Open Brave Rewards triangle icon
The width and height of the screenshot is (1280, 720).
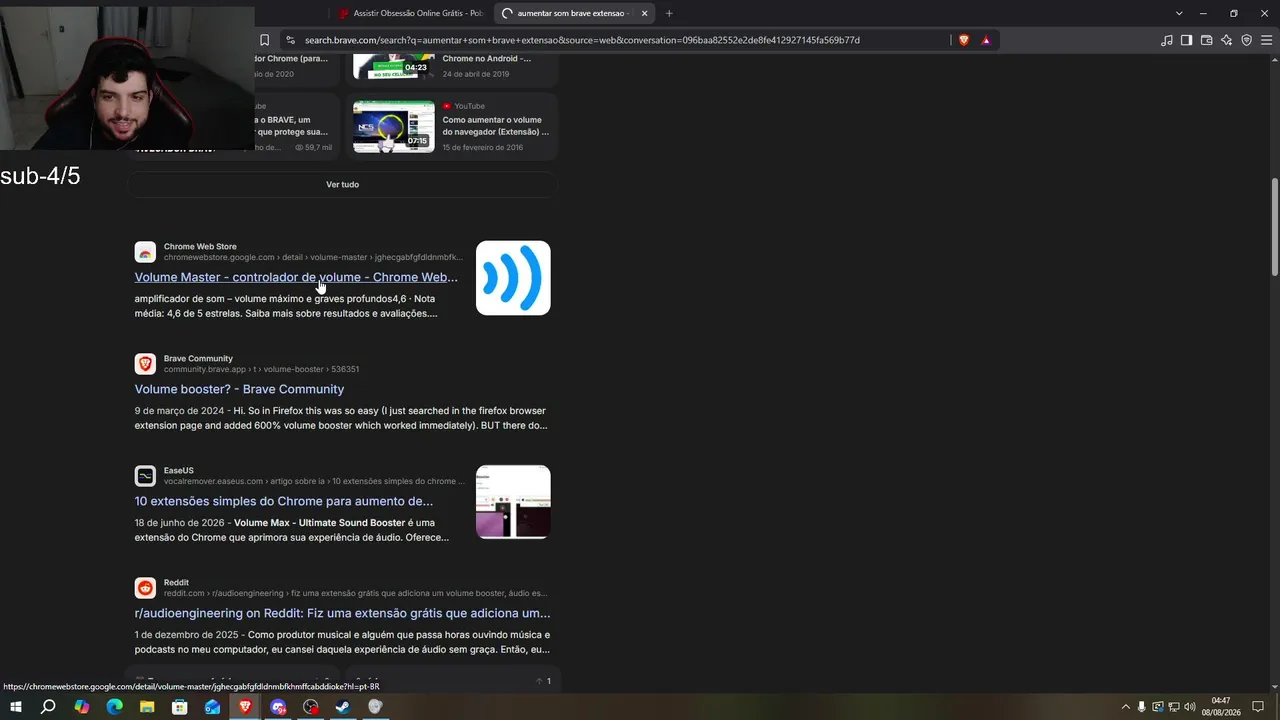pos(986,40)
